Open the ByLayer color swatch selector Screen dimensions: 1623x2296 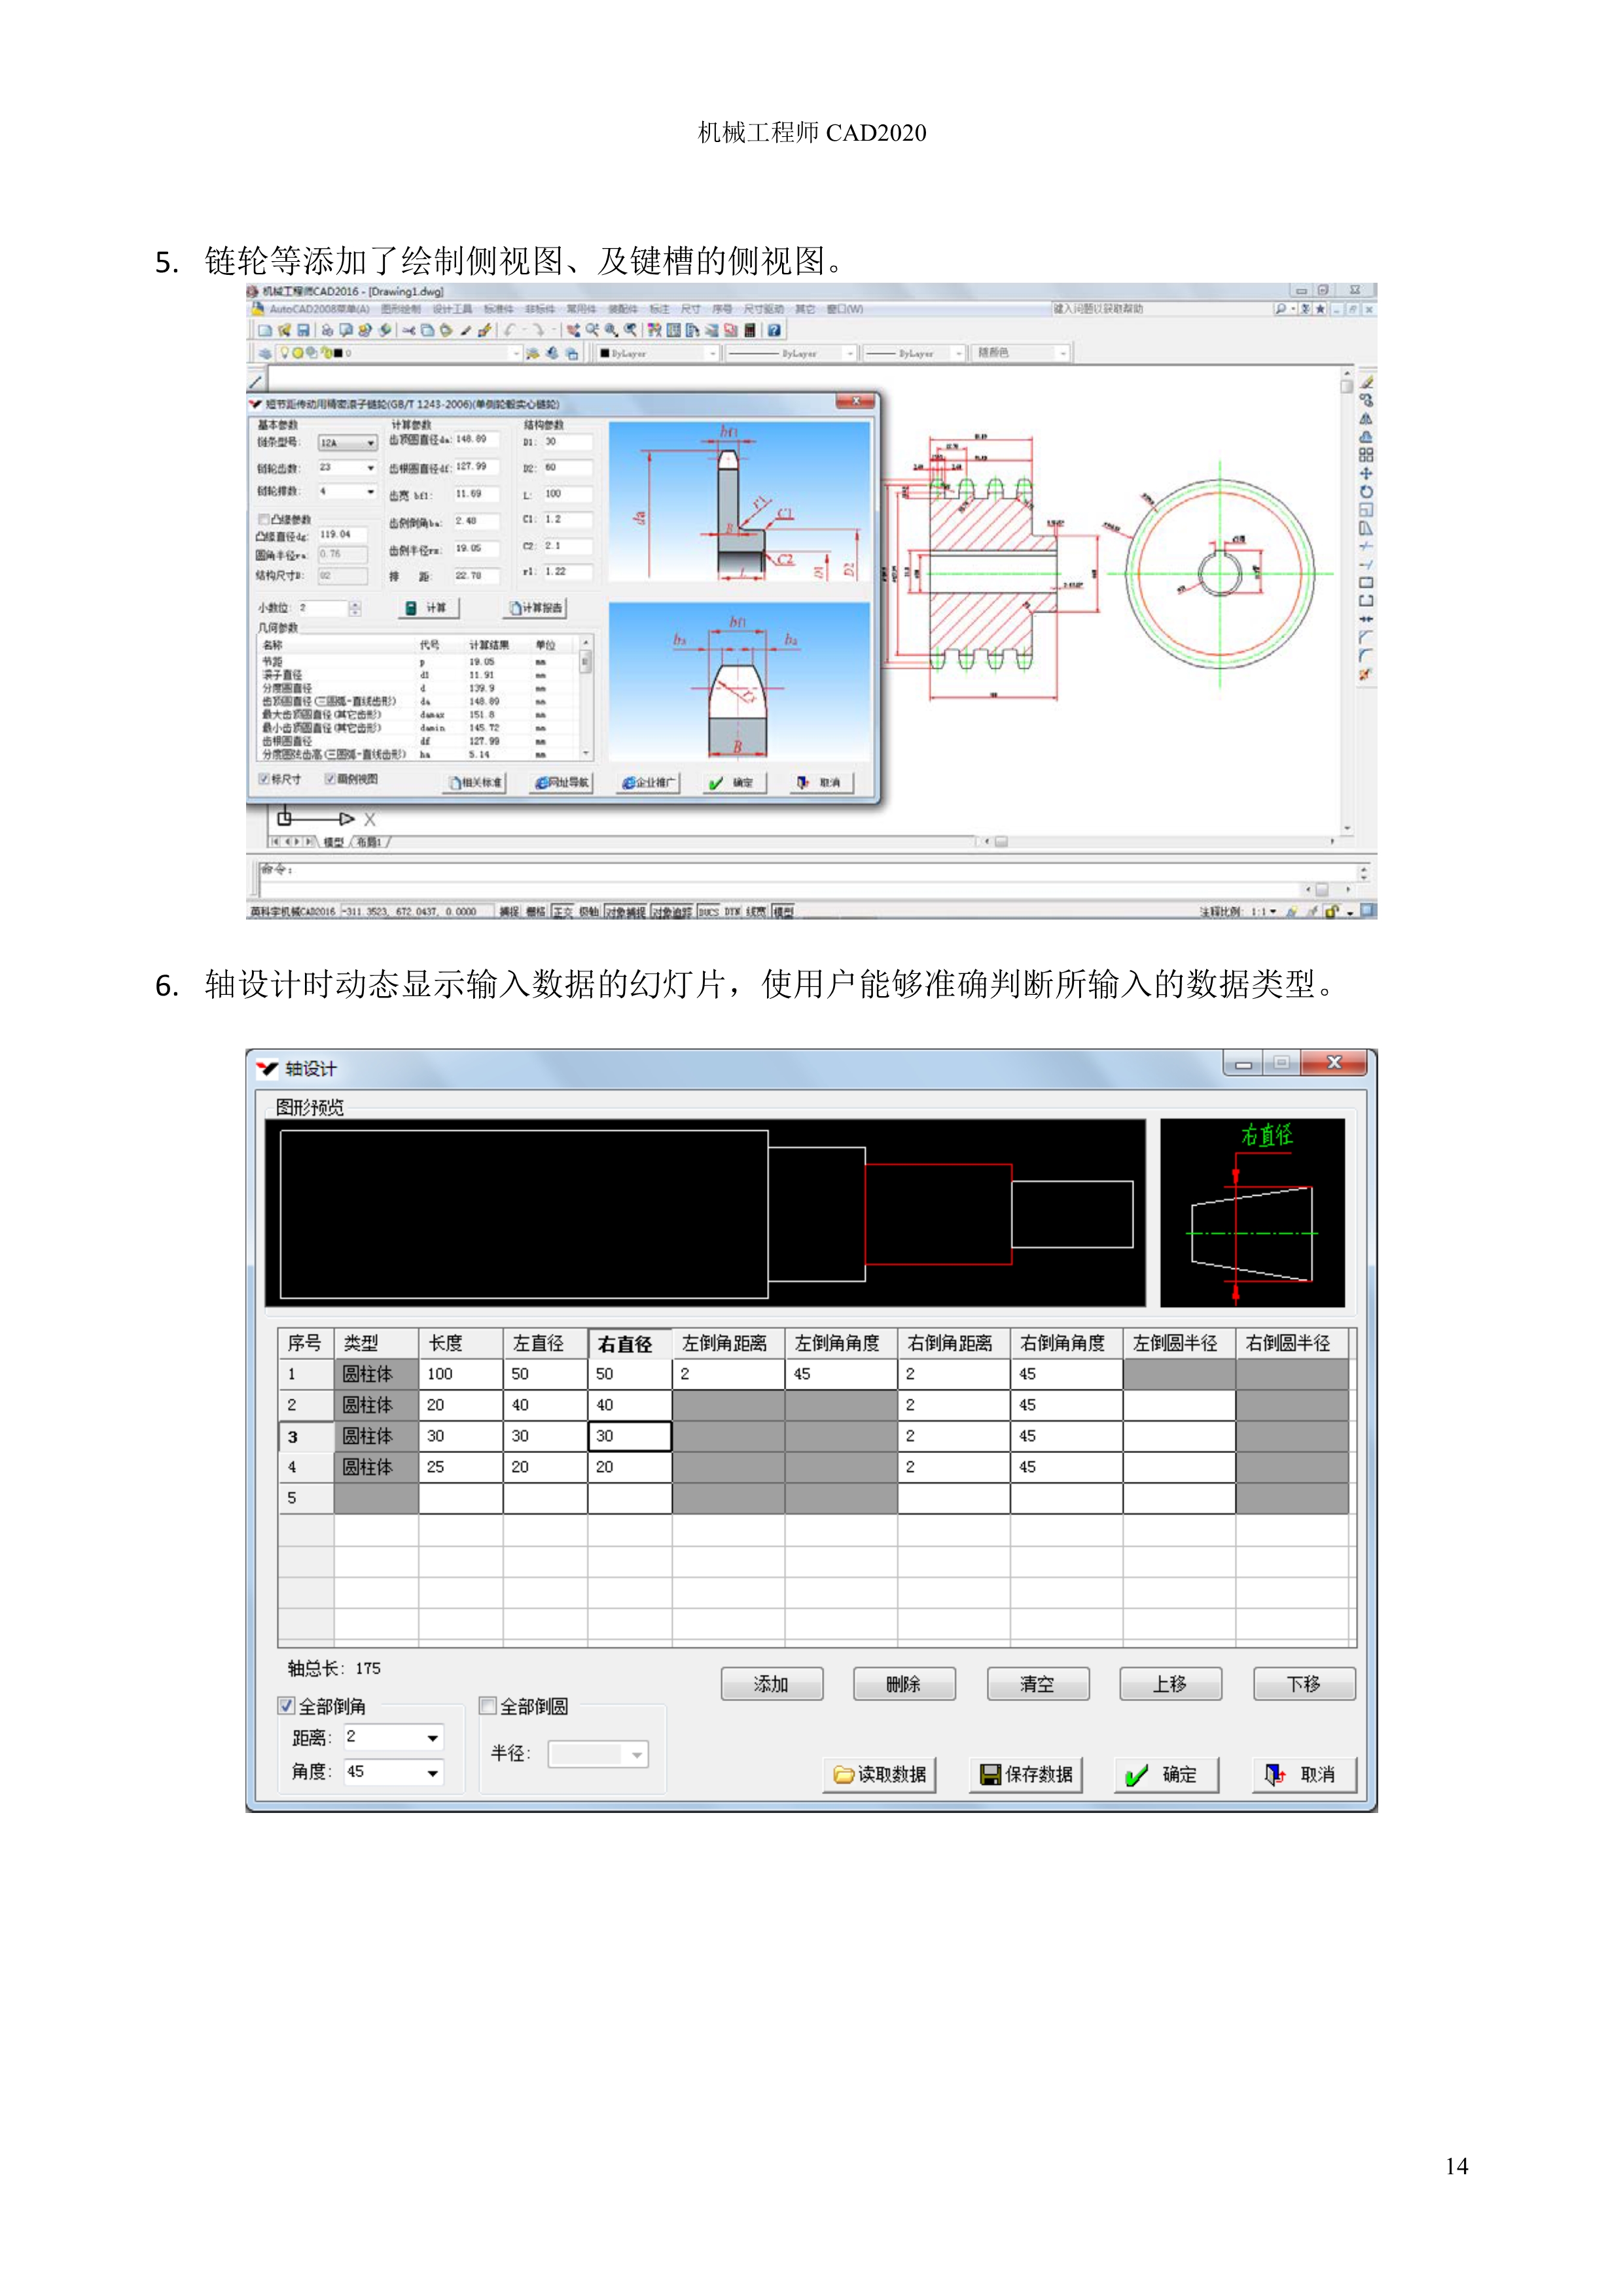(x=657, y=353)
